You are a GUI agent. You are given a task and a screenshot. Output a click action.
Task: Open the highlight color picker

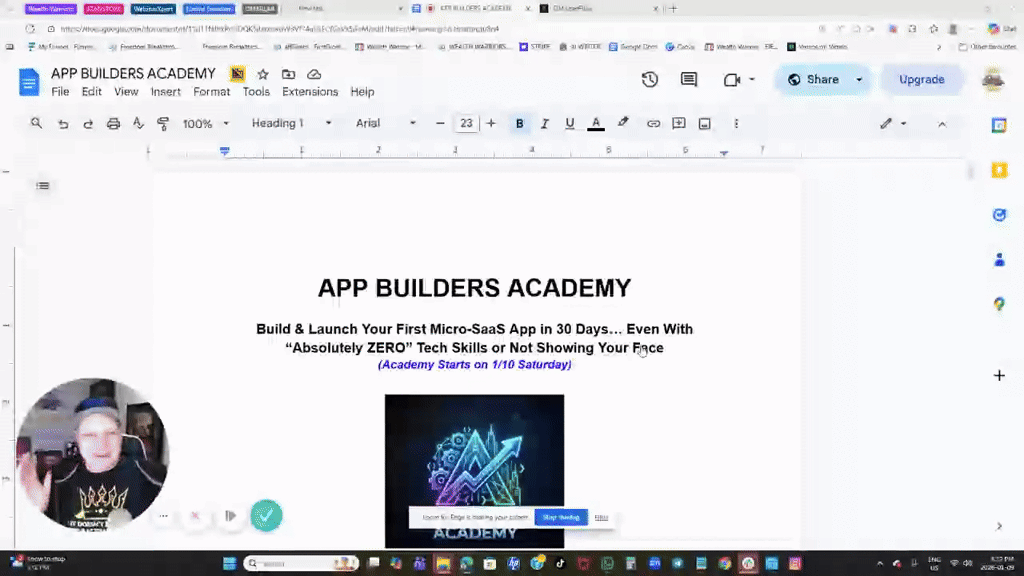(623, 123)
